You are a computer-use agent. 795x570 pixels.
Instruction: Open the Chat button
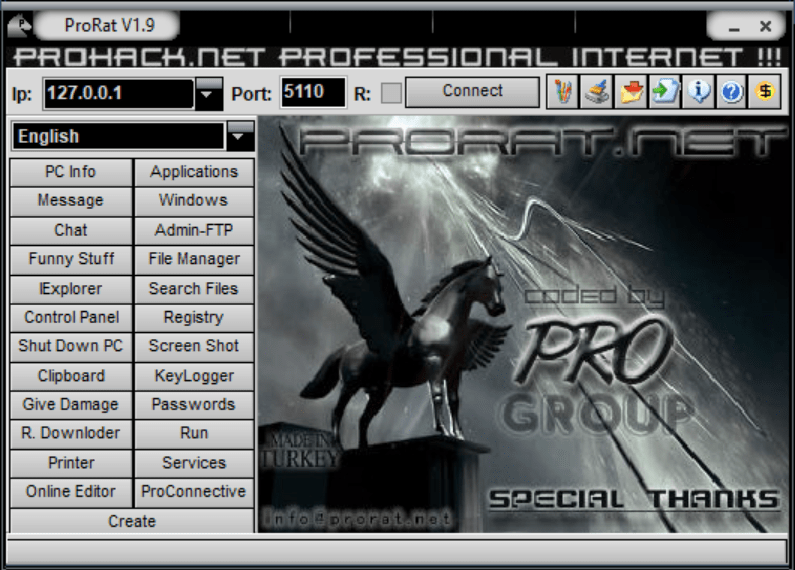click(x=71, y=230)
